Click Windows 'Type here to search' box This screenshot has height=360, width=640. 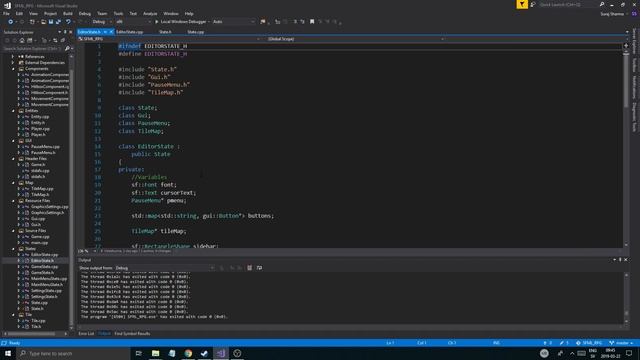(x=73, y=353)
